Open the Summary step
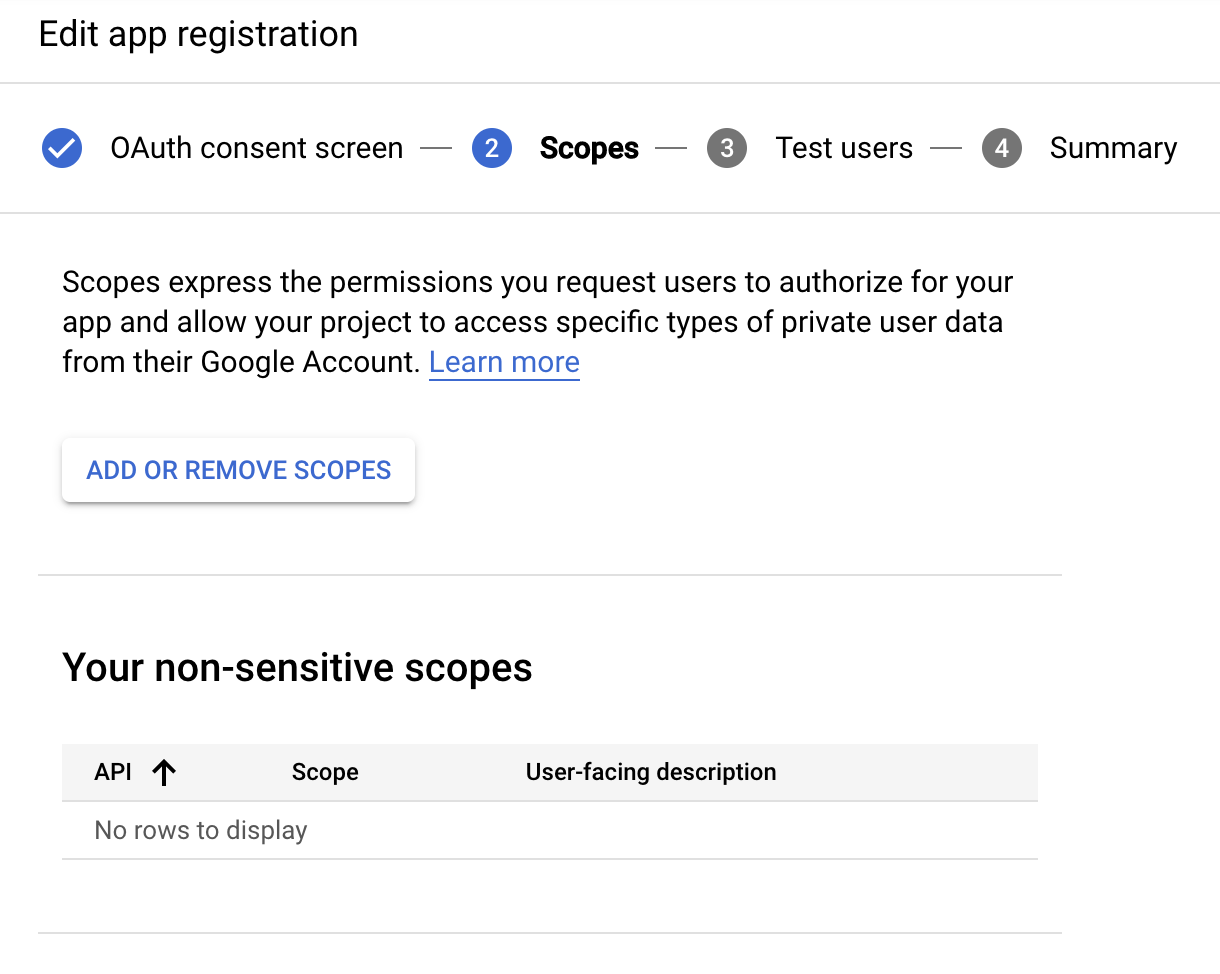This screenshot has width=1220, height=974. (1113, 147)
